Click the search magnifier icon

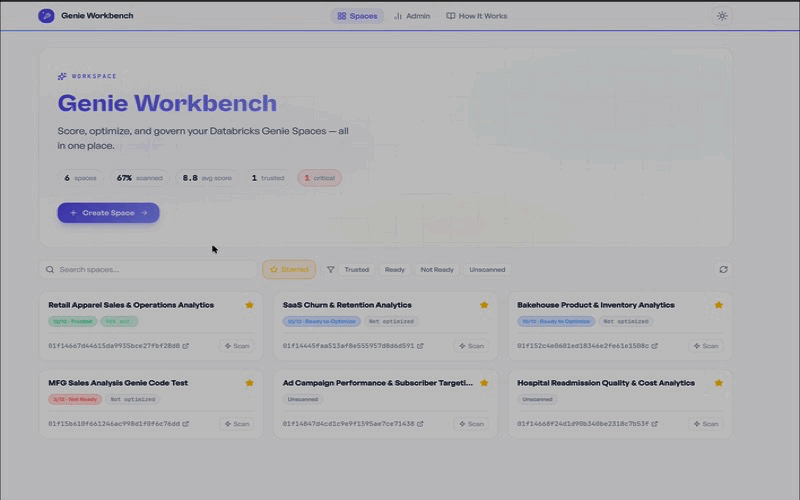point(50,269)
